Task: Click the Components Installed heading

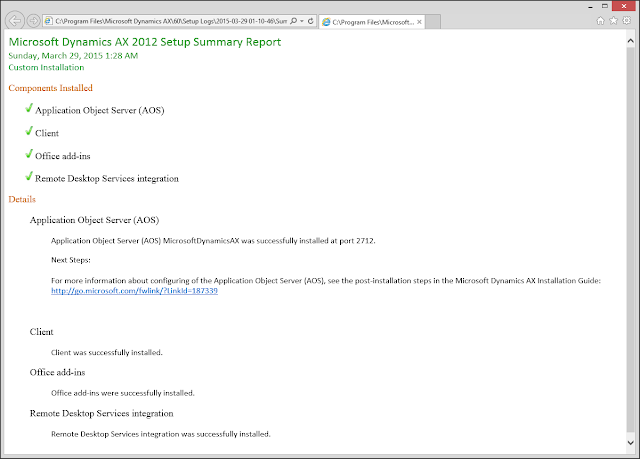Action: coord(51,88)
